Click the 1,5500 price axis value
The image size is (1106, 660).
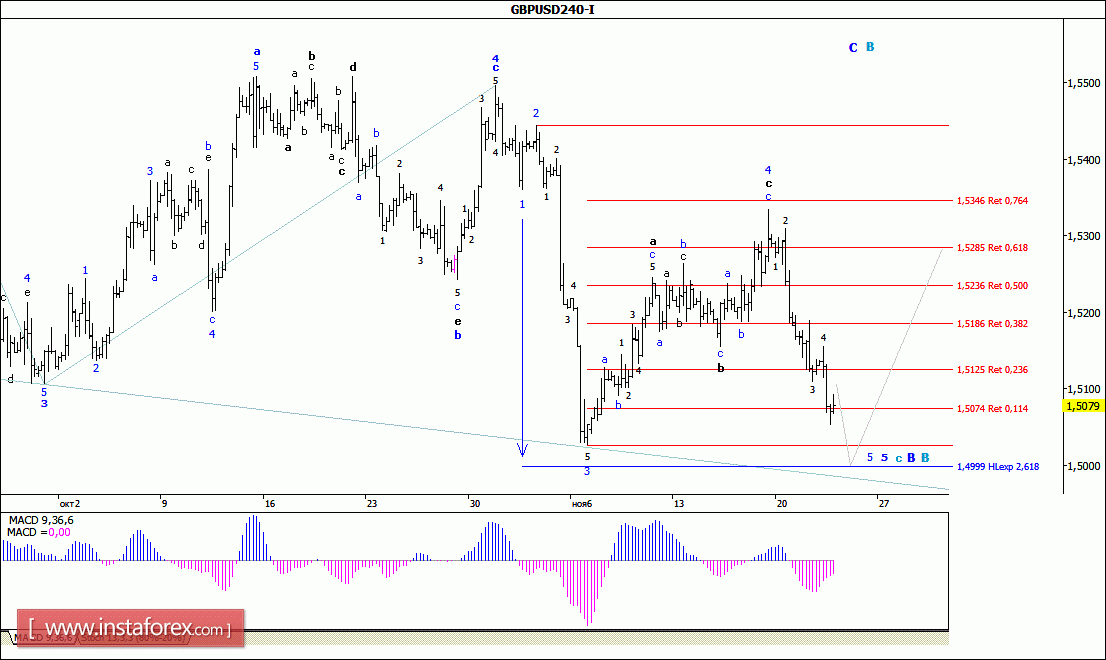1083,82
